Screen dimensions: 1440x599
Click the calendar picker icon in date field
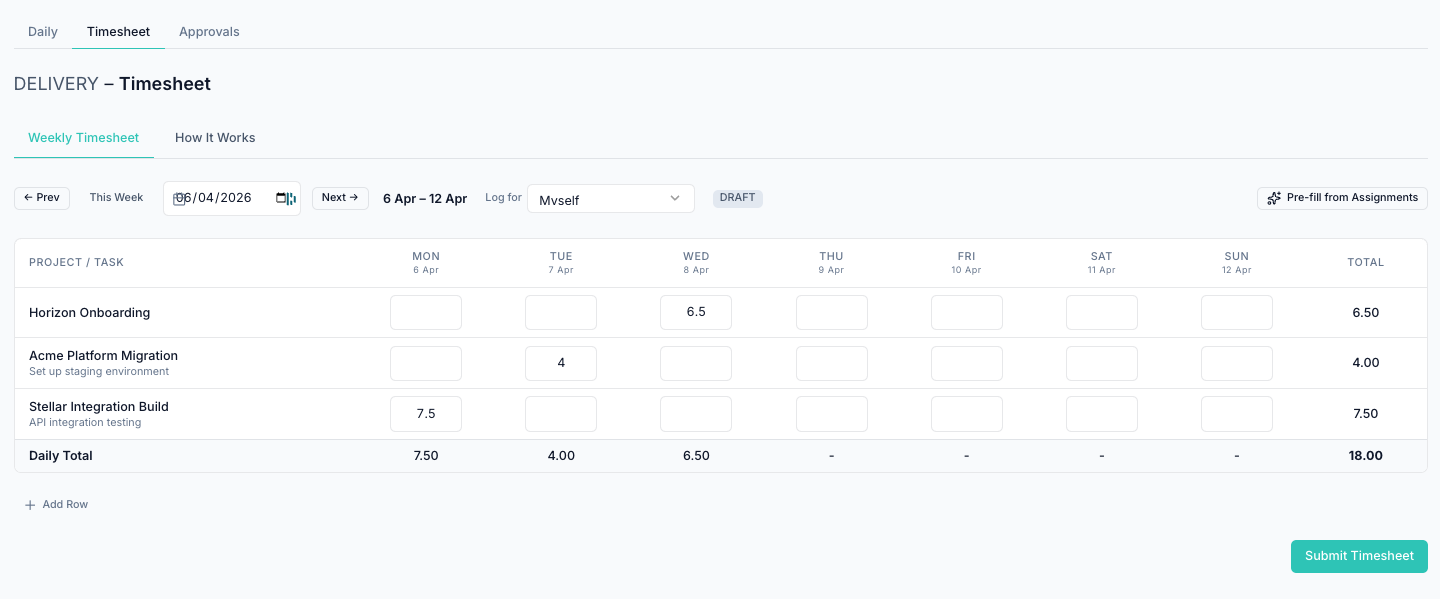tap(281, 198)
